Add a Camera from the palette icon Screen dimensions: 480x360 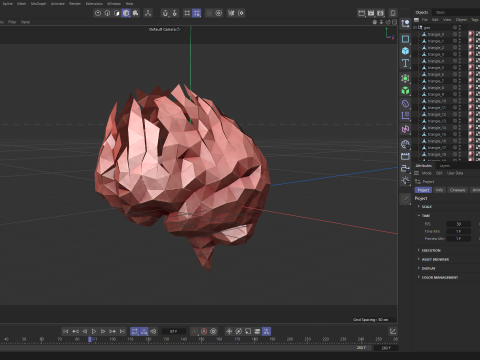[405, 168]
